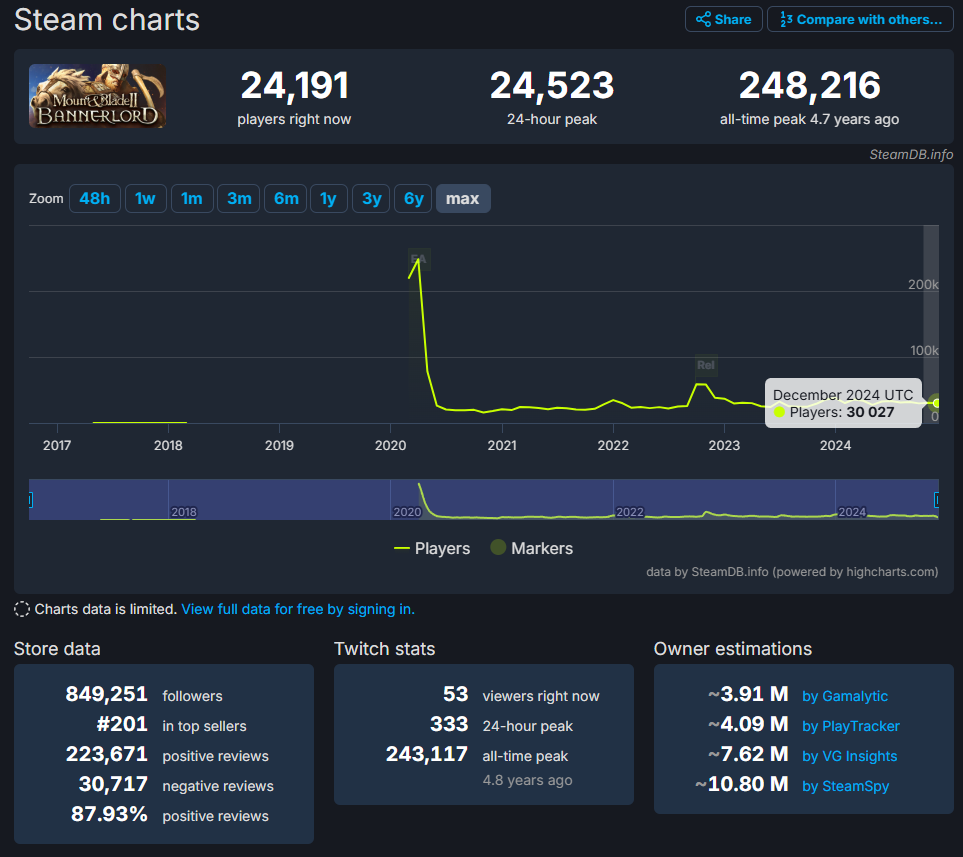
Task: Click the 2022 label in navigator
Action: (x=630, y=512)
